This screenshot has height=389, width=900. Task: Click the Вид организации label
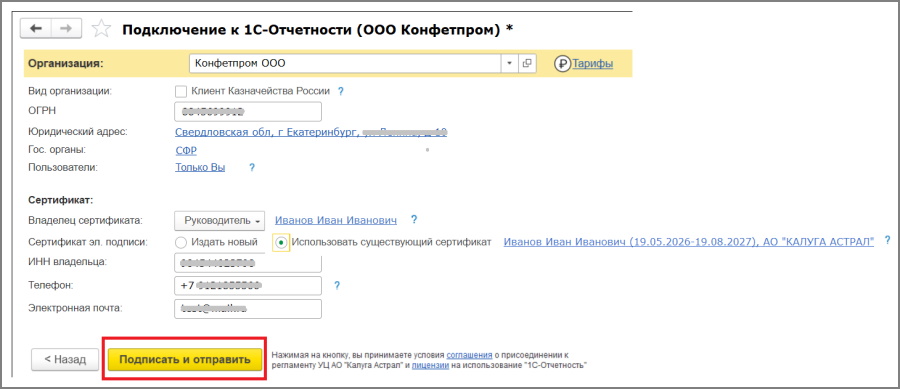coord(69,91)
